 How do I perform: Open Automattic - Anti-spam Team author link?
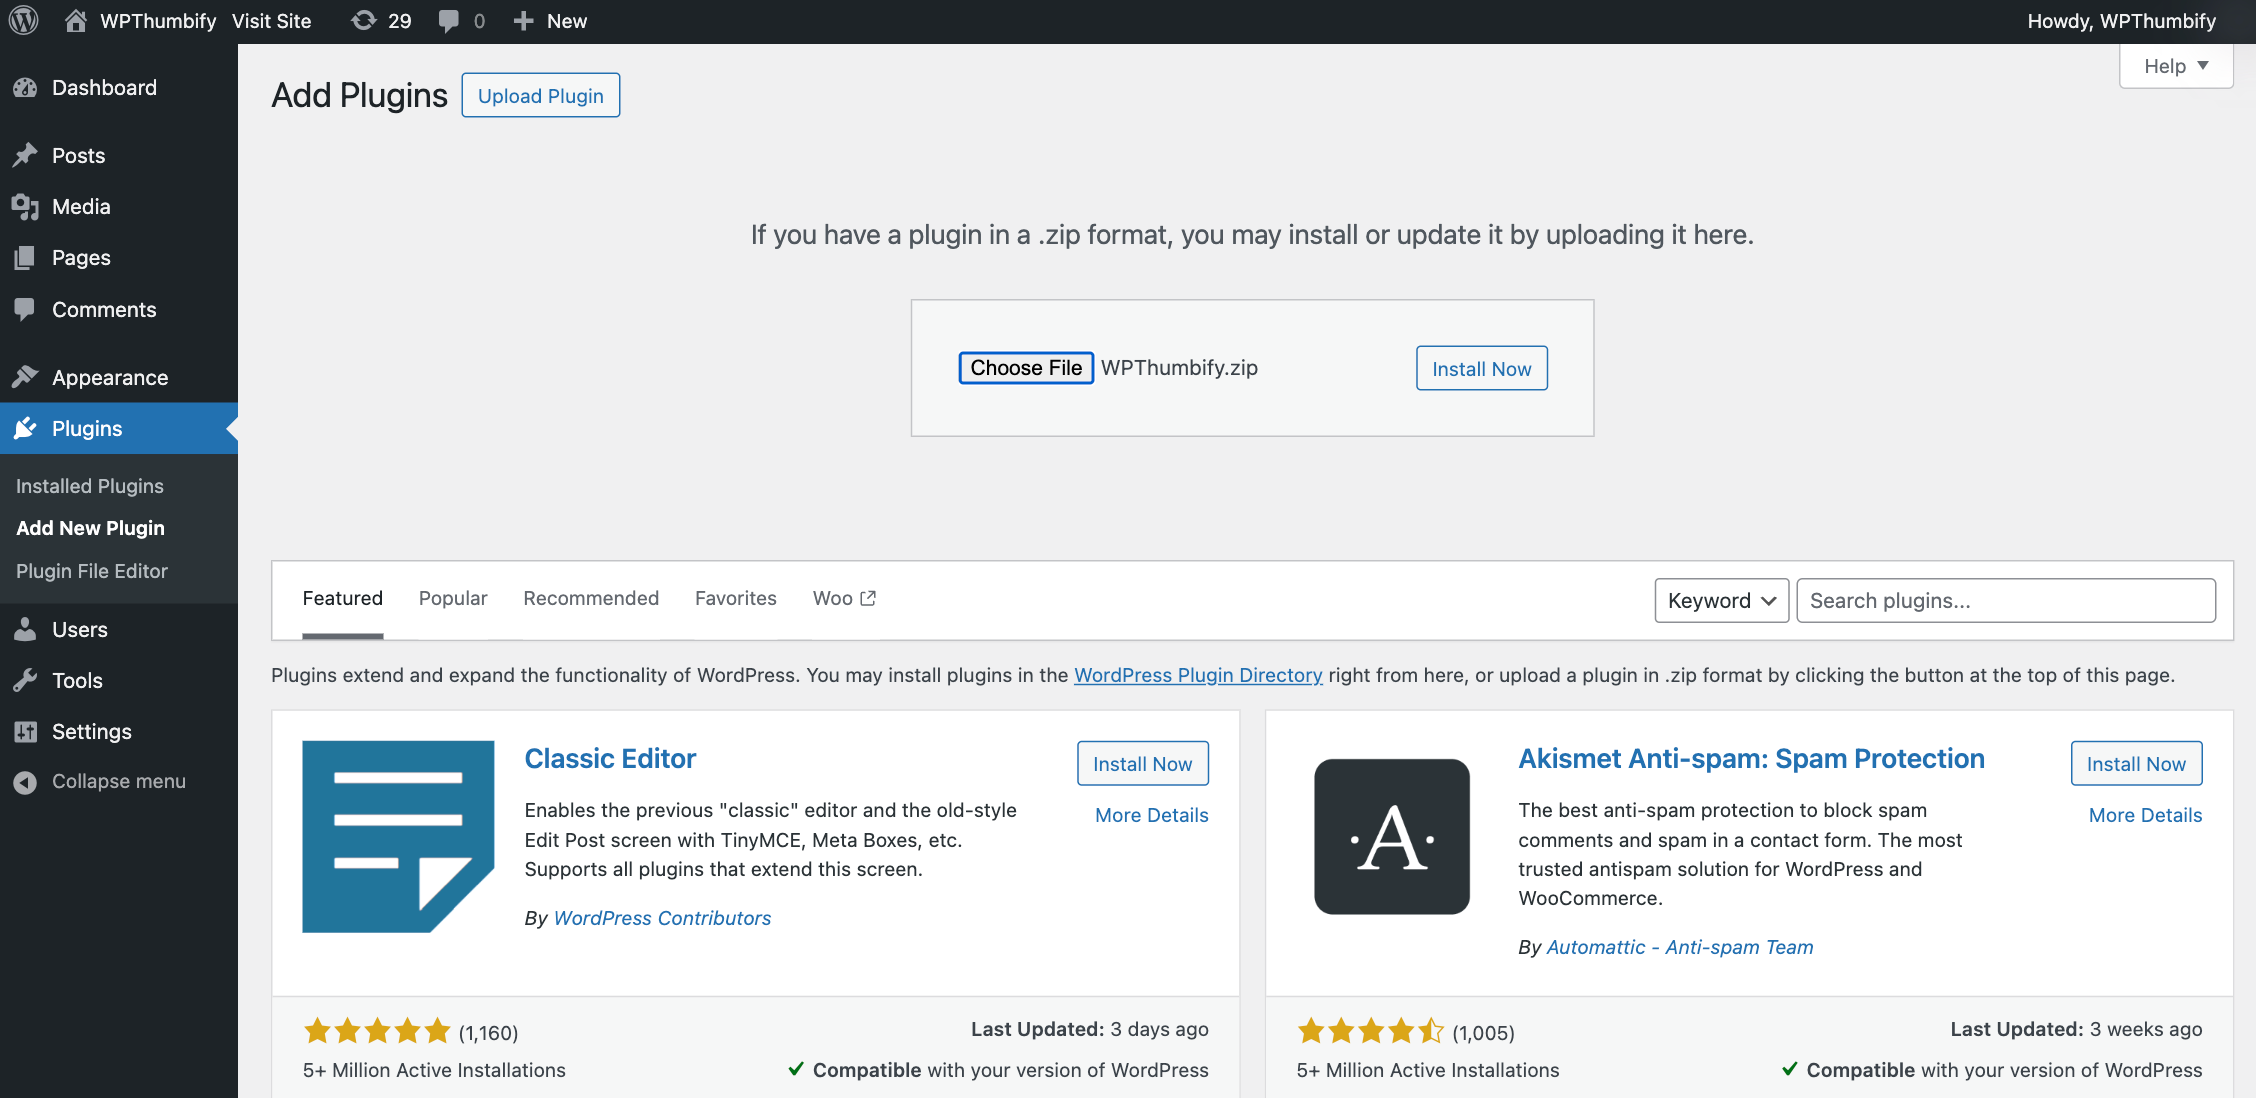1680,947
